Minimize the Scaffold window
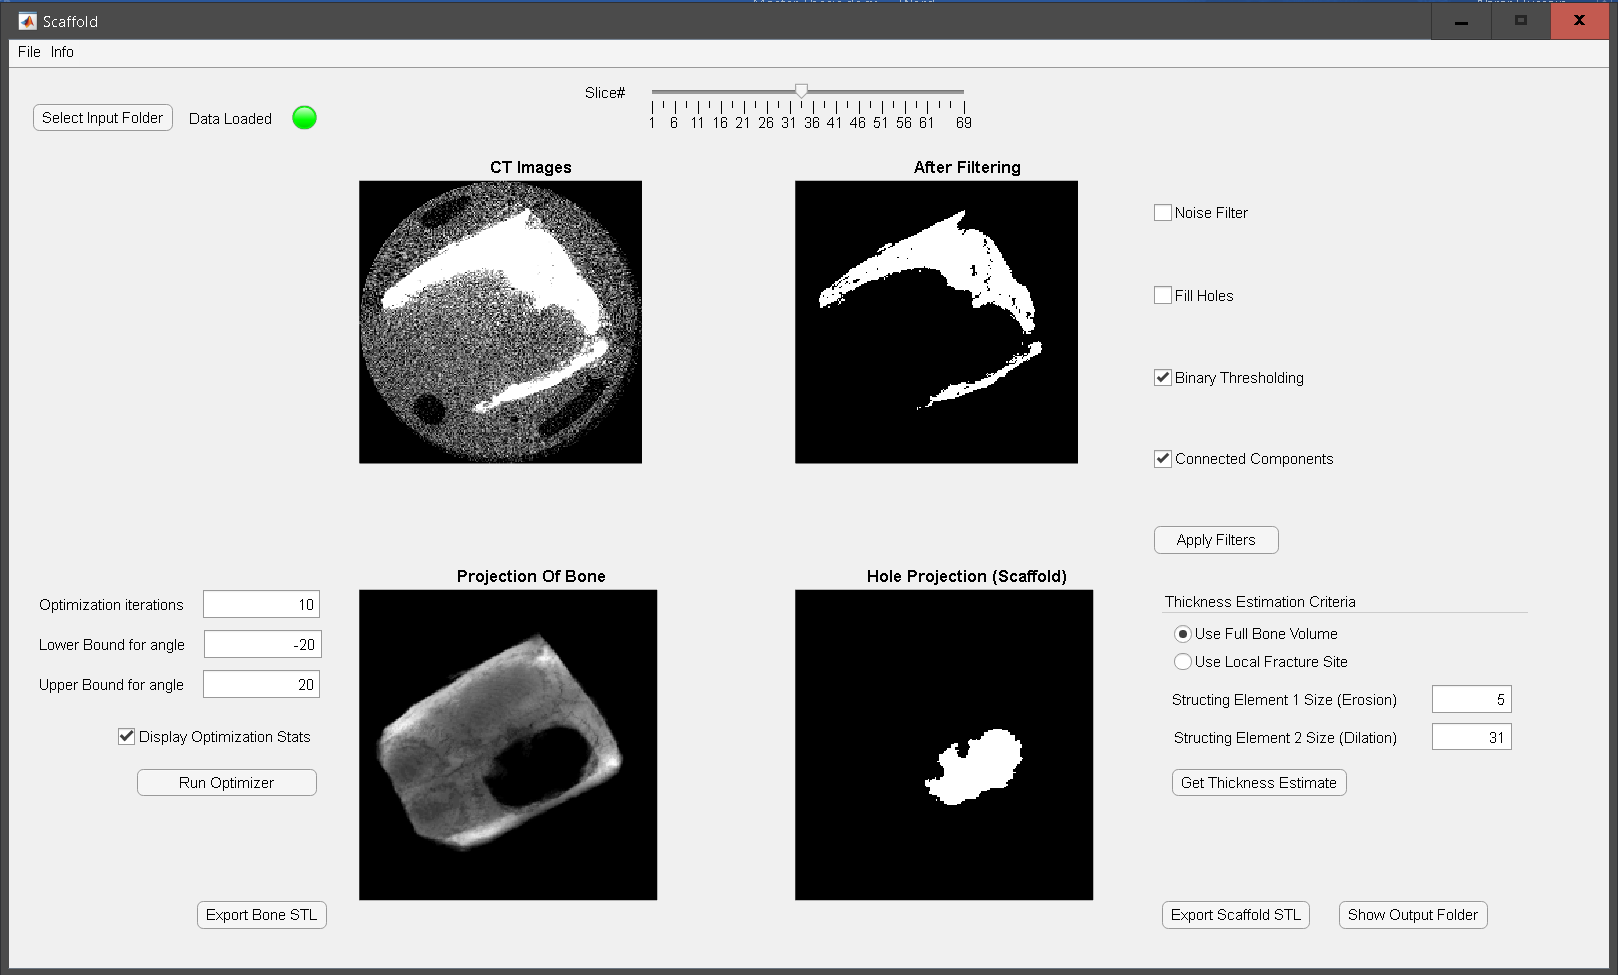Screen dimensions: 1618x975 pyautogui.click(x=1461, y=21)
